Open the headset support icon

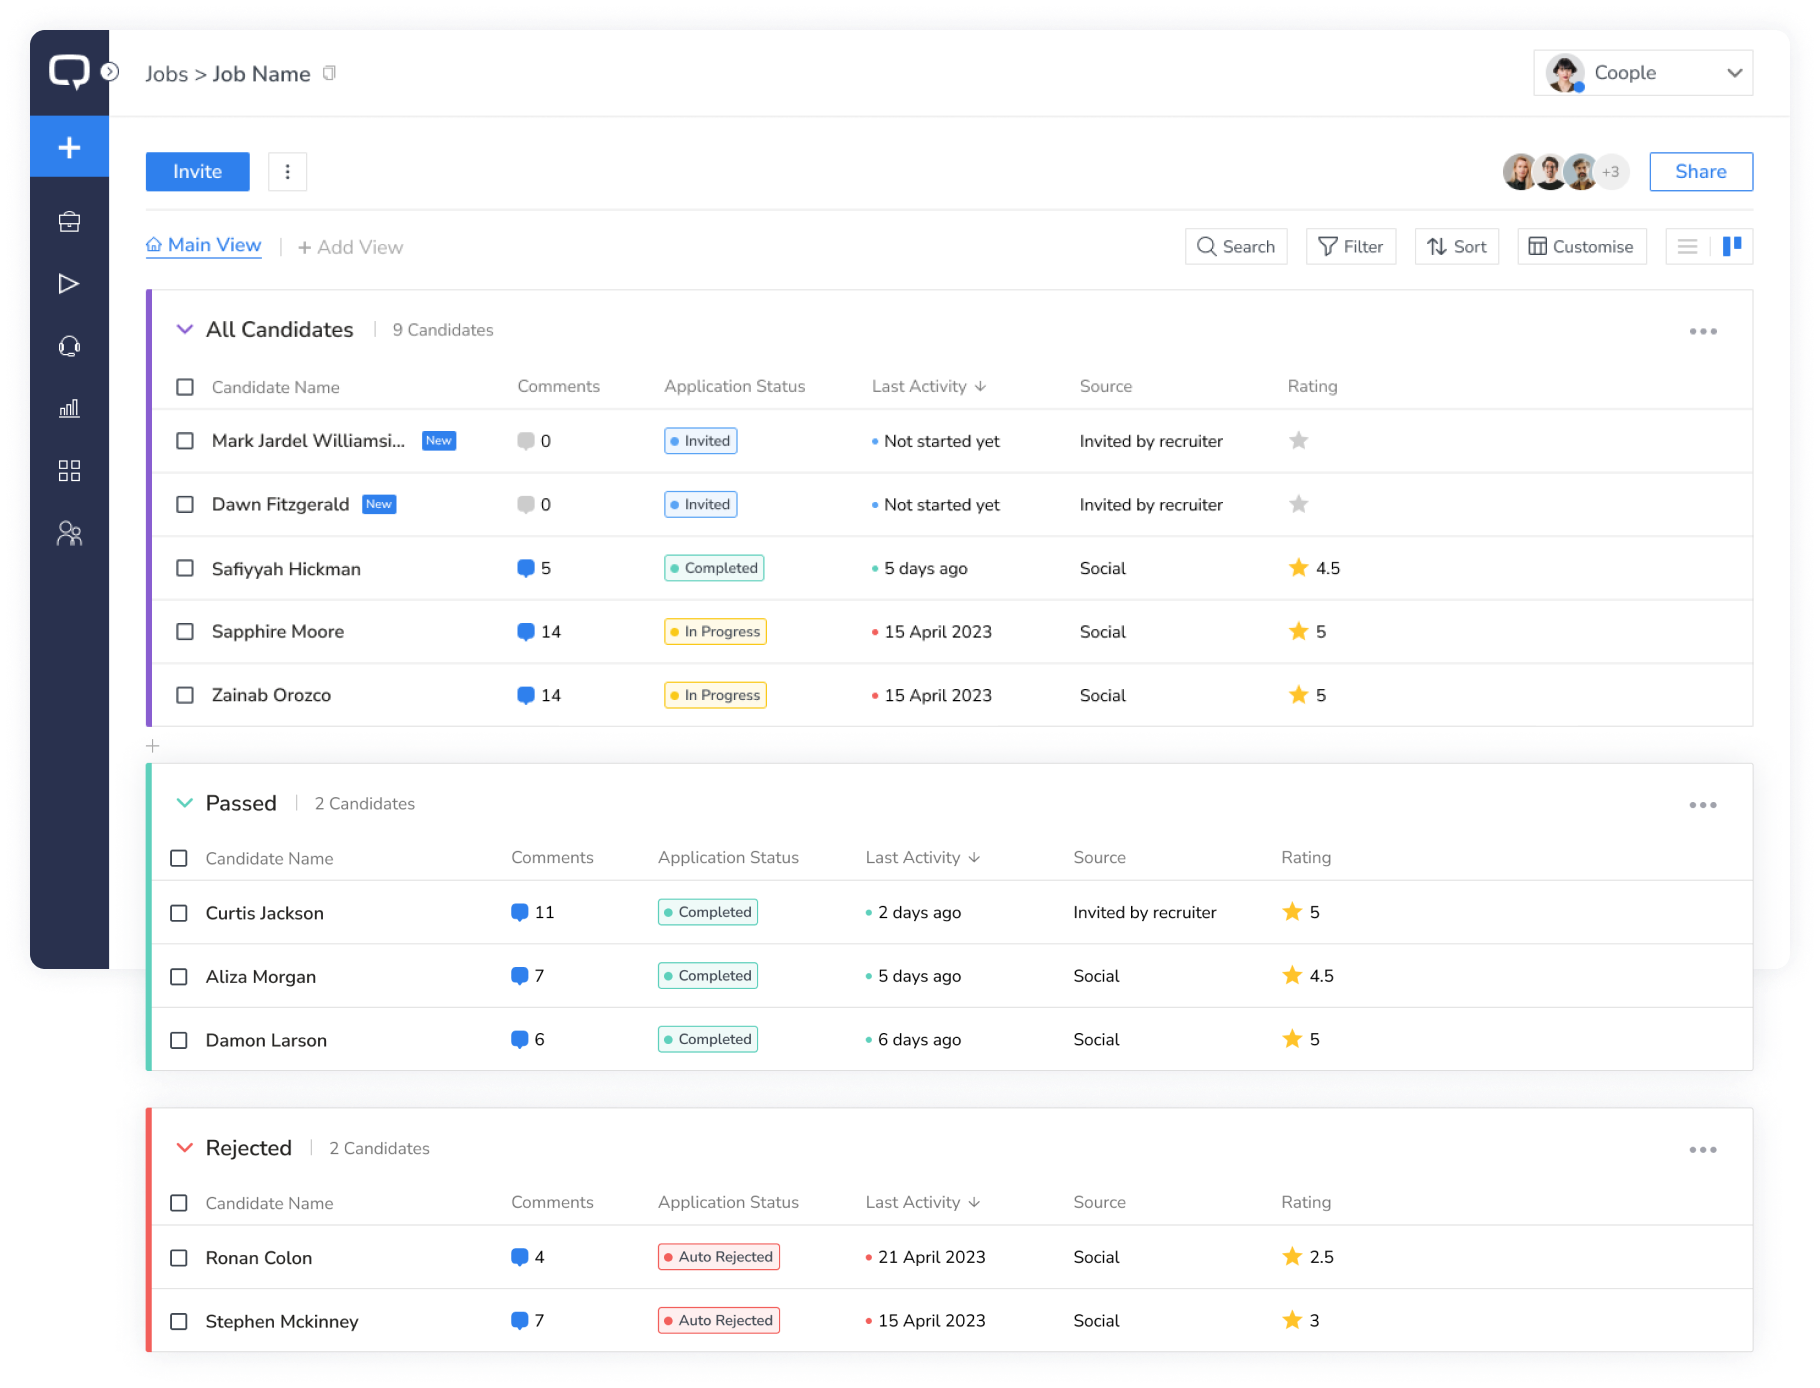69,347
